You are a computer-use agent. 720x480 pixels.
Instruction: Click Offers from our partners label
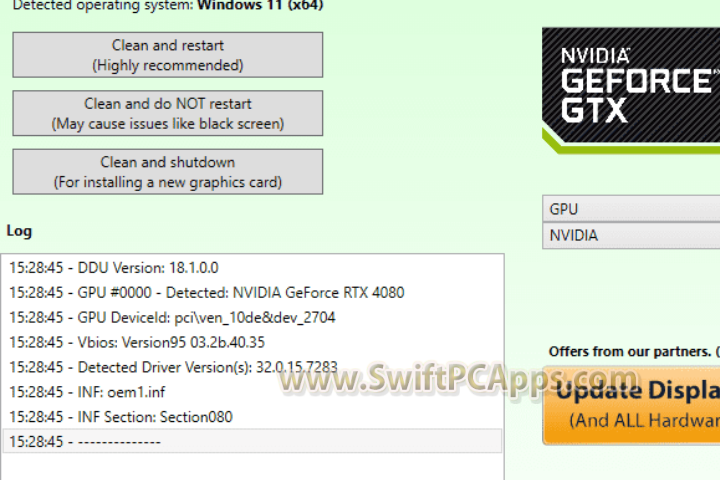tap(634, 351)
